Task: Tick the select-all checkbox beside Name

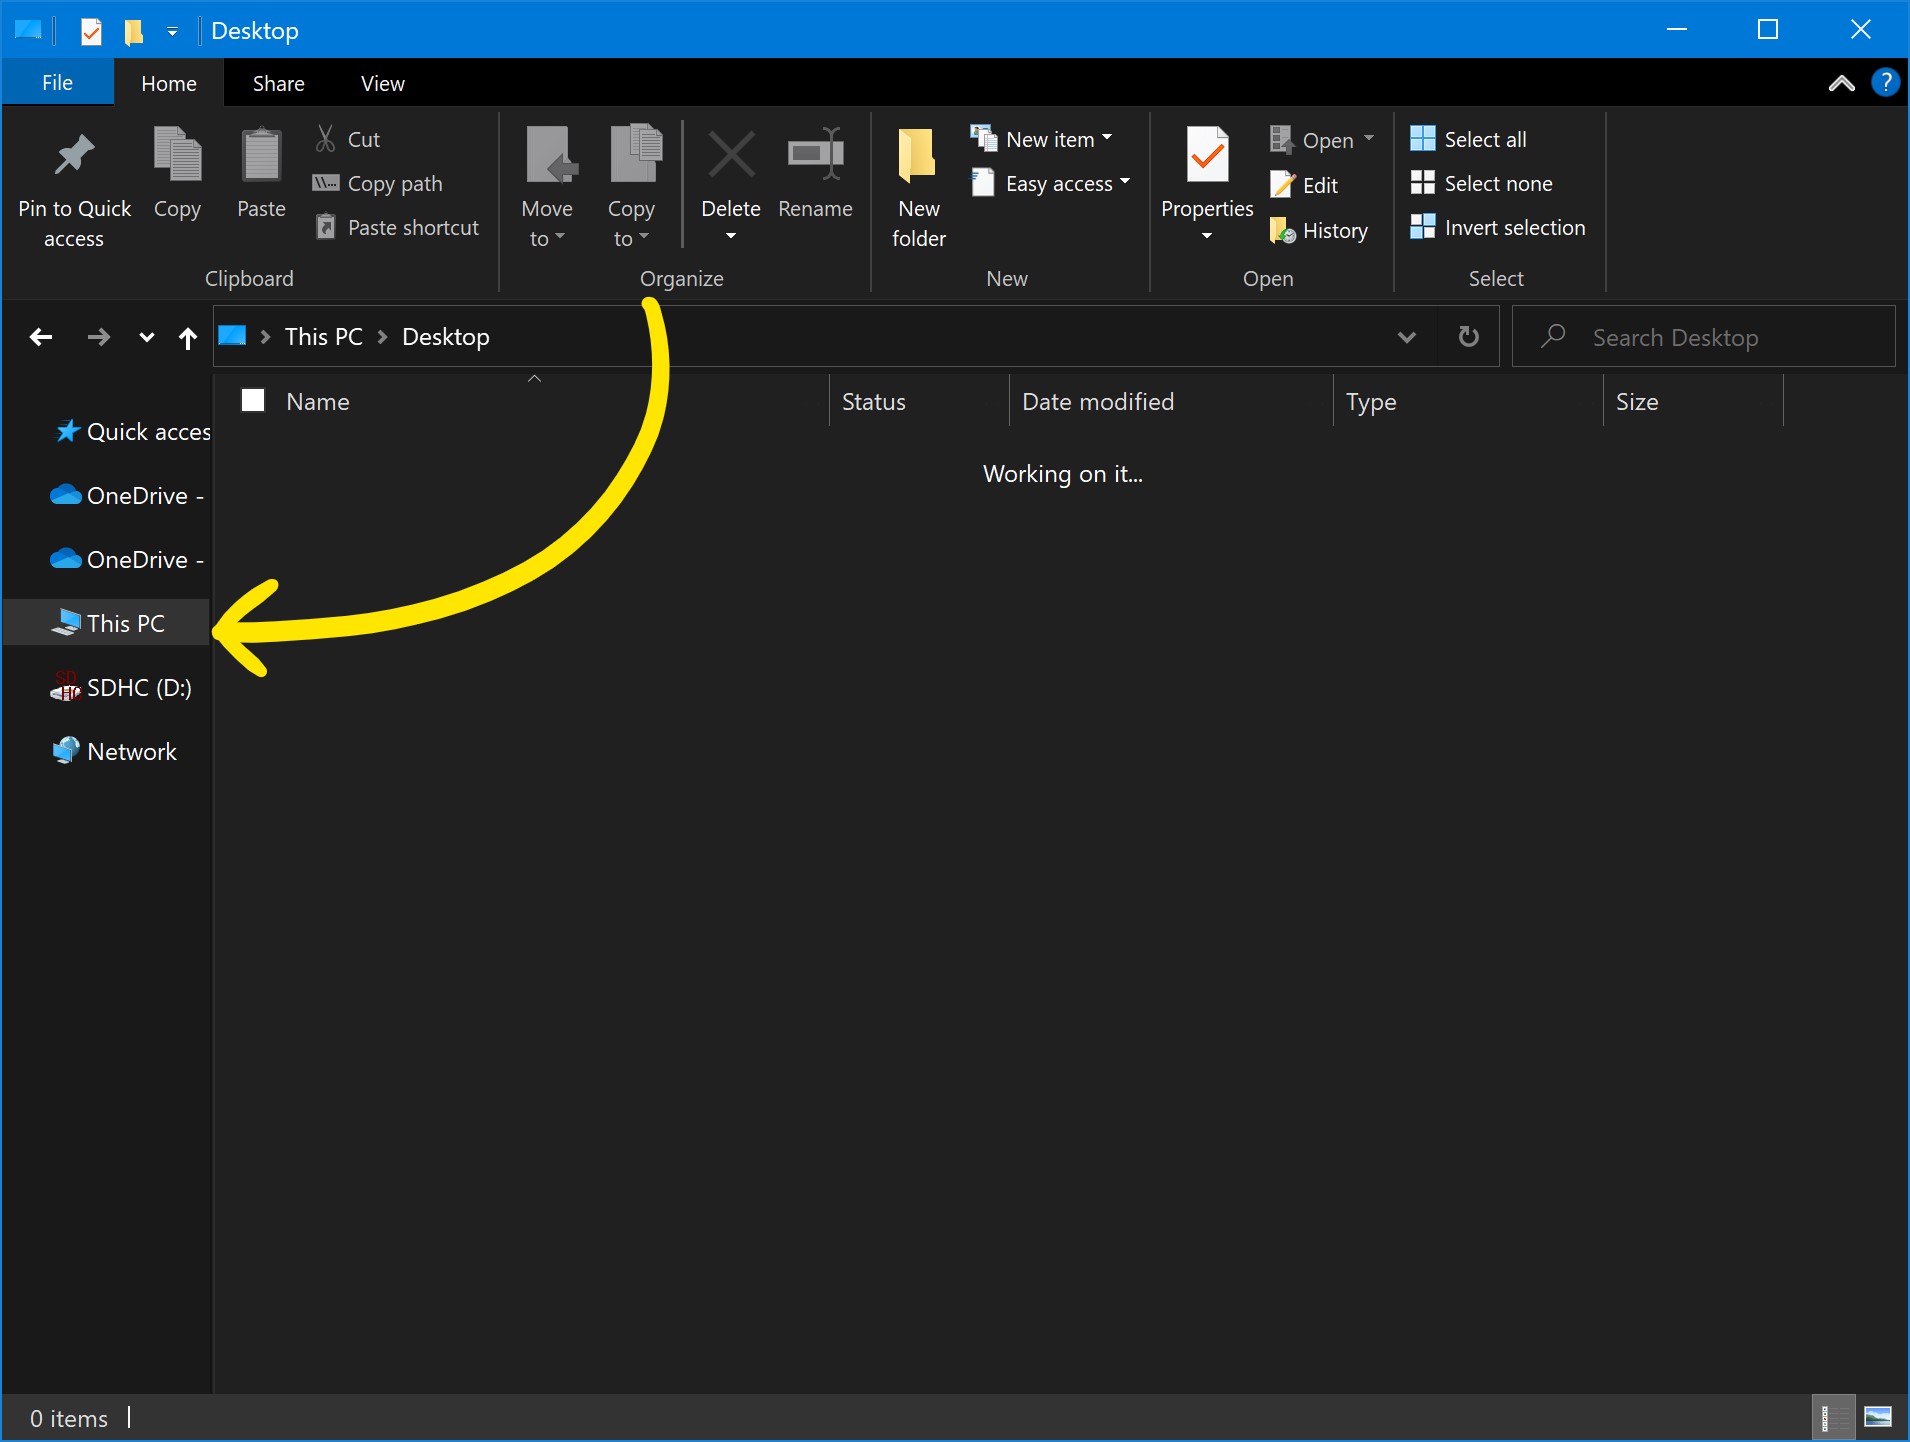Action: (254, 401)
